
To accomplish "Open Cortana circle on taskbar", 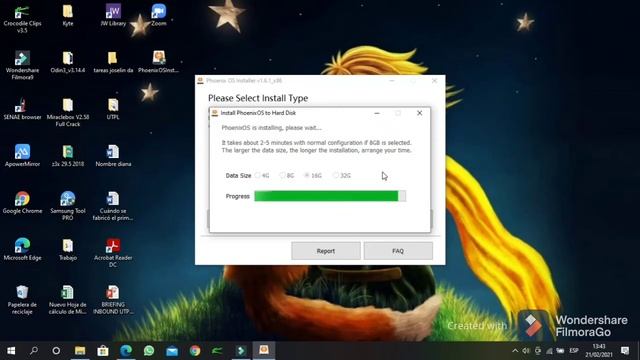I will 56,351.
